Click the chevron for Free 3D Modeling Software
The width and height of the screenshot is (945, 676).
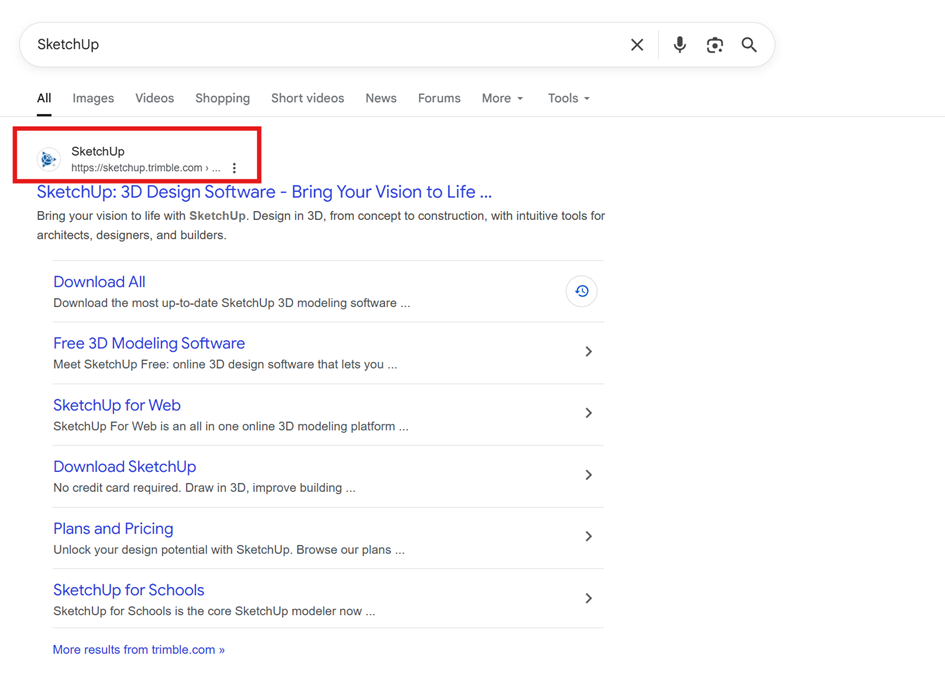pyautogui.click(x=588, y=352)
